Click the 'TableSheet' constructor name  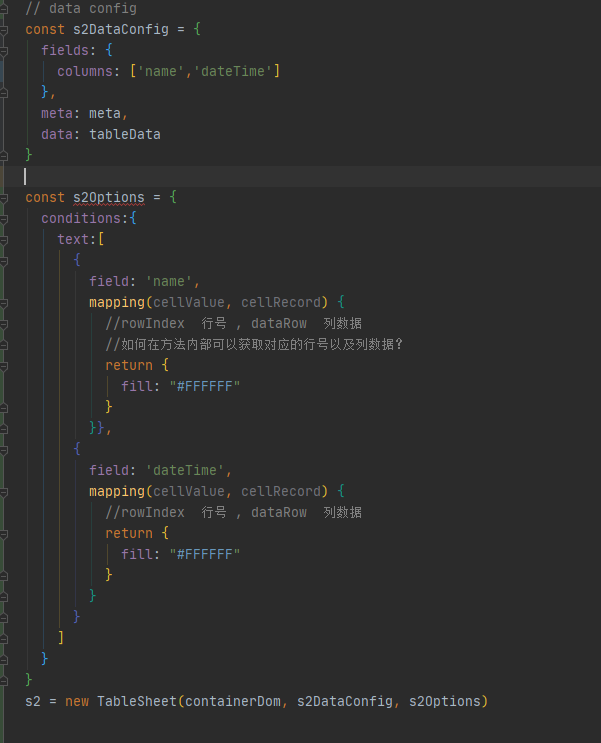click(137, 701)
